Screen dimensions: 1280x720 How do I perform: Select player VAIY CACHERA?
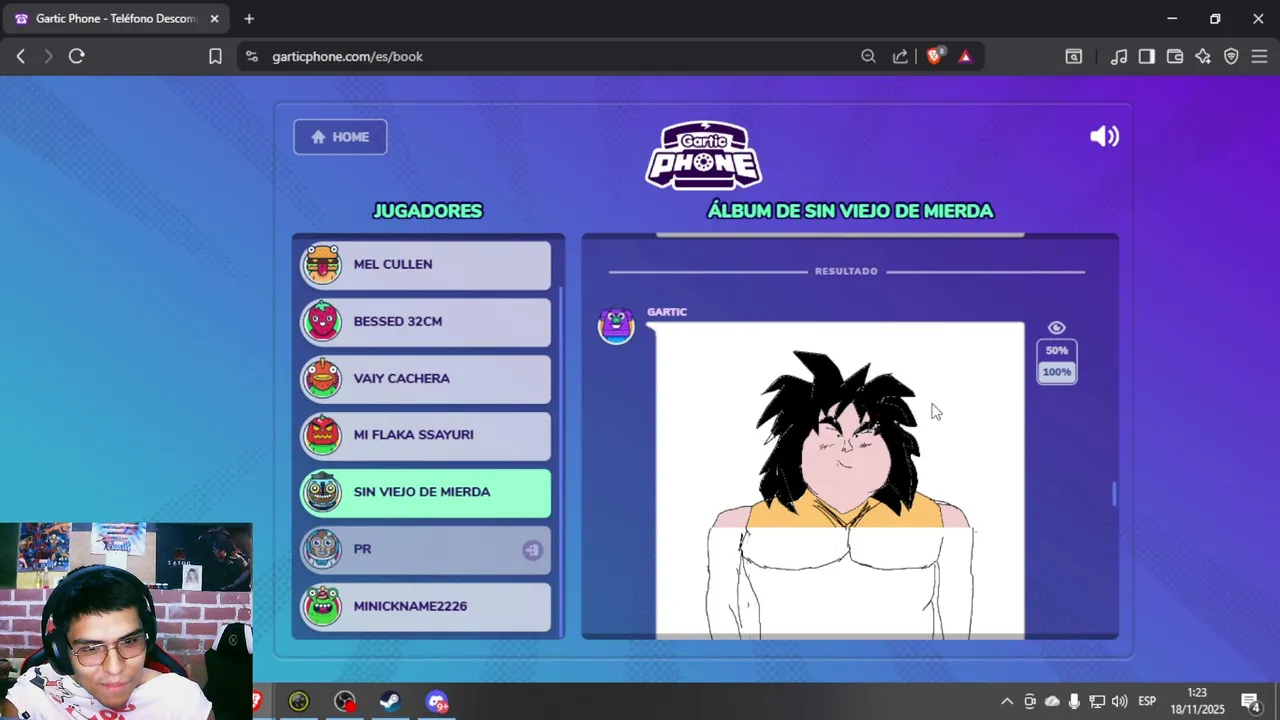pos(425,379)
